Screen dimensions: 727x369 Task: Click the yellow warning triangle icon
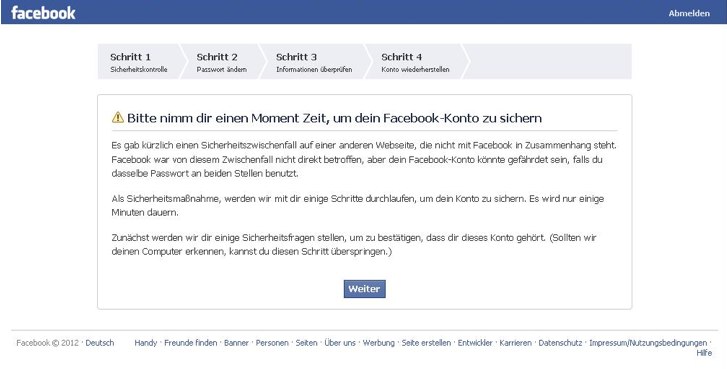pyautogui.click(x=118, y=117)
